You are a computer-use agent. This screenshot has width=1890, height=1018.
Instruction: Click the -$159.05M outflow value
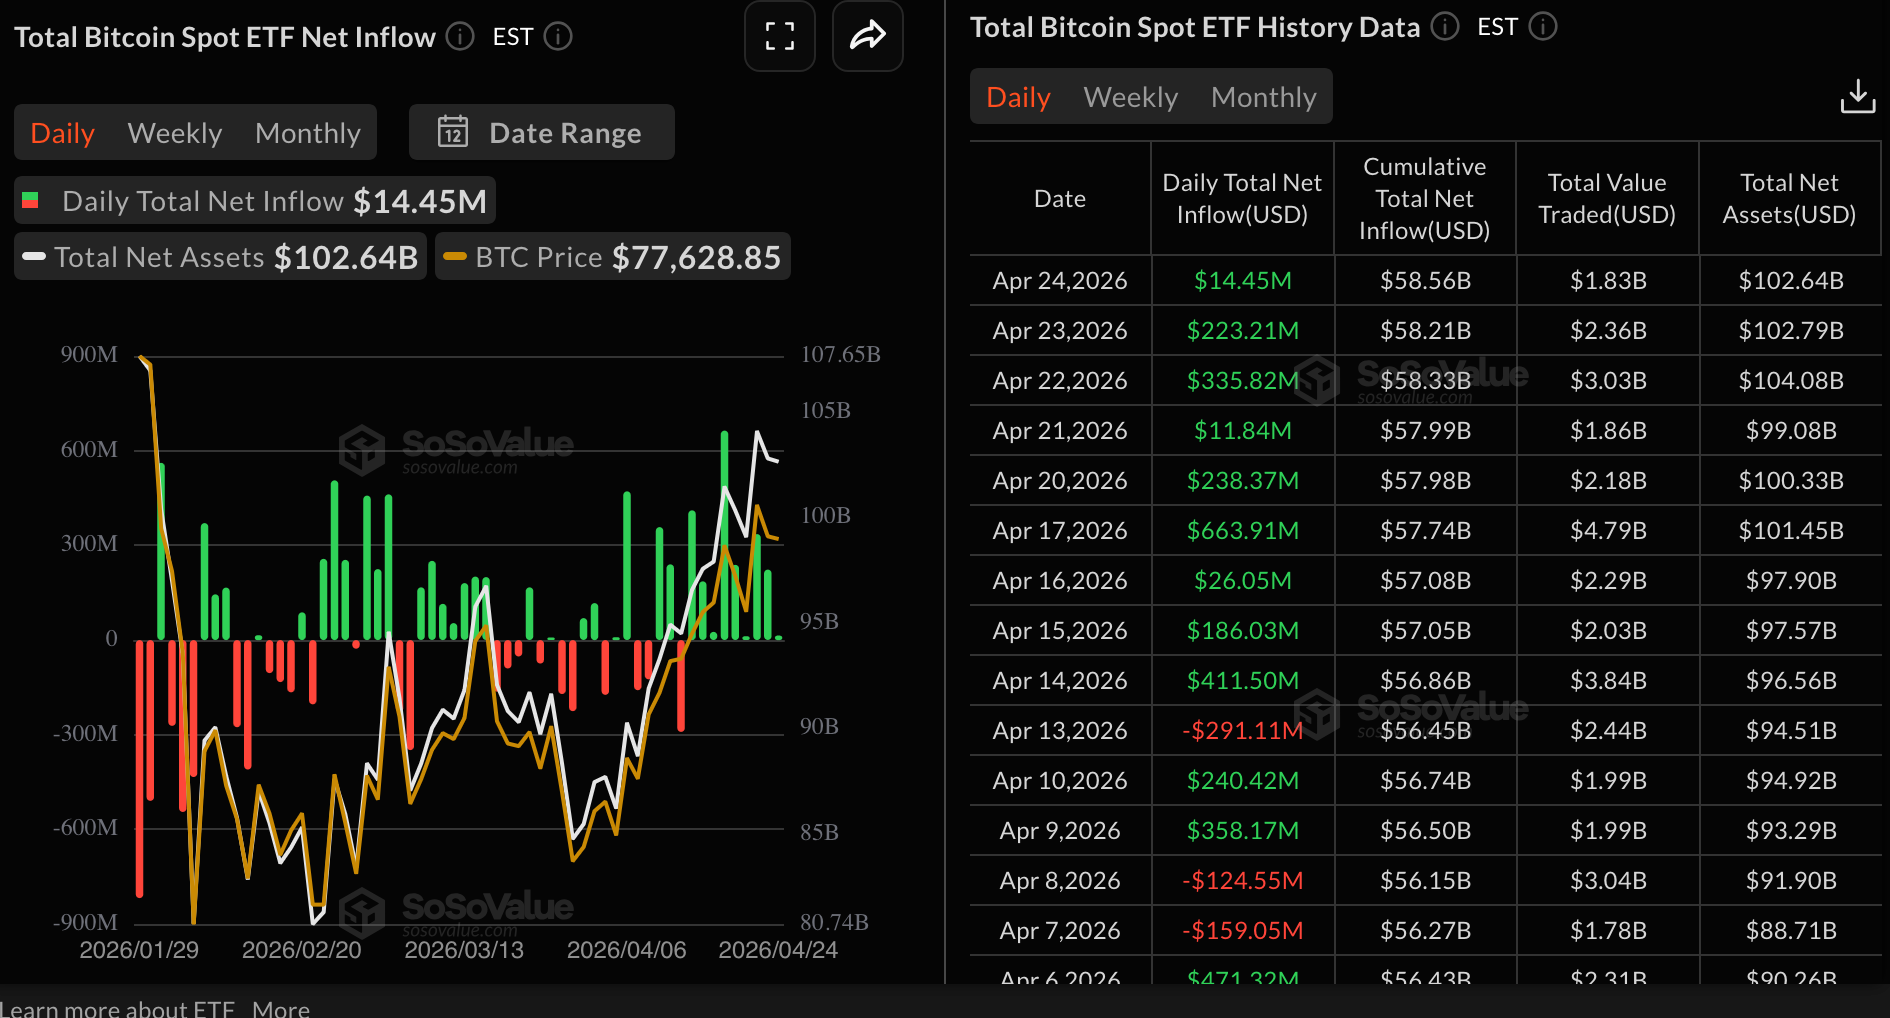1242,930
